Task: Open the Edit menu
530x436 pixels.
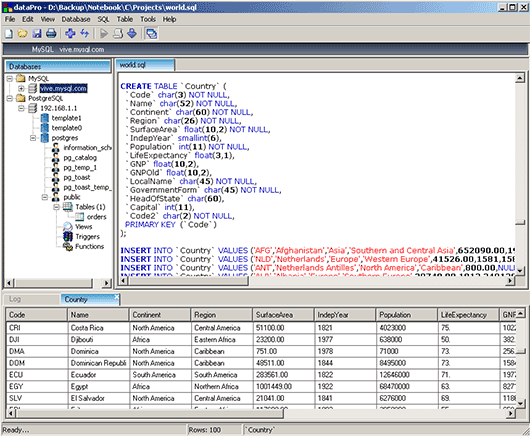Action: (x=28, y=19)
